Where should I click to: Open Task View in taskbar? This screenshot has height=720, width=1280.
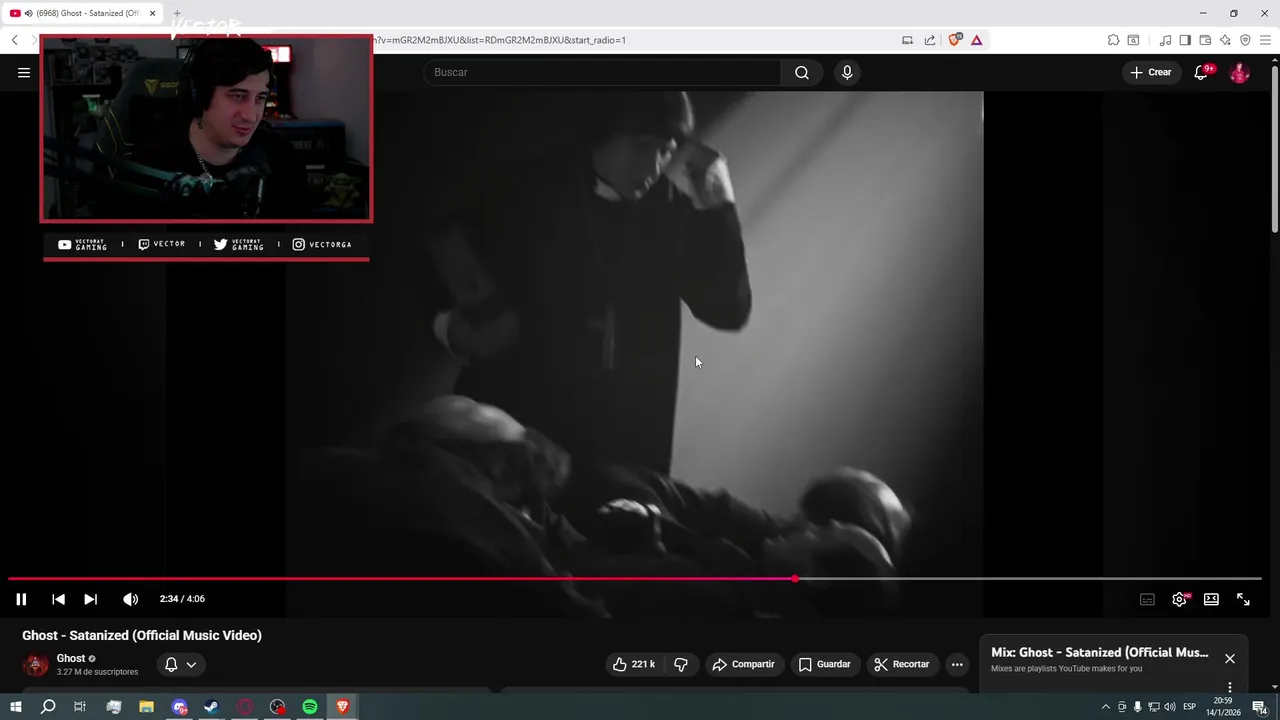(x=80, y=707)
